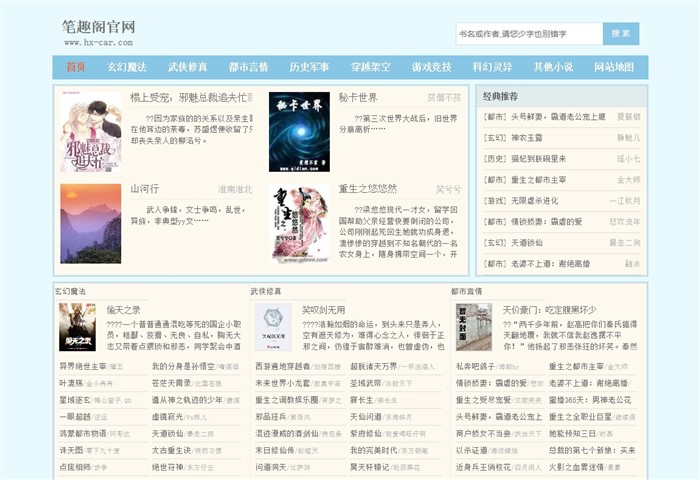Open 重生之调教娱乐圈 book link

tap(287, 400)
